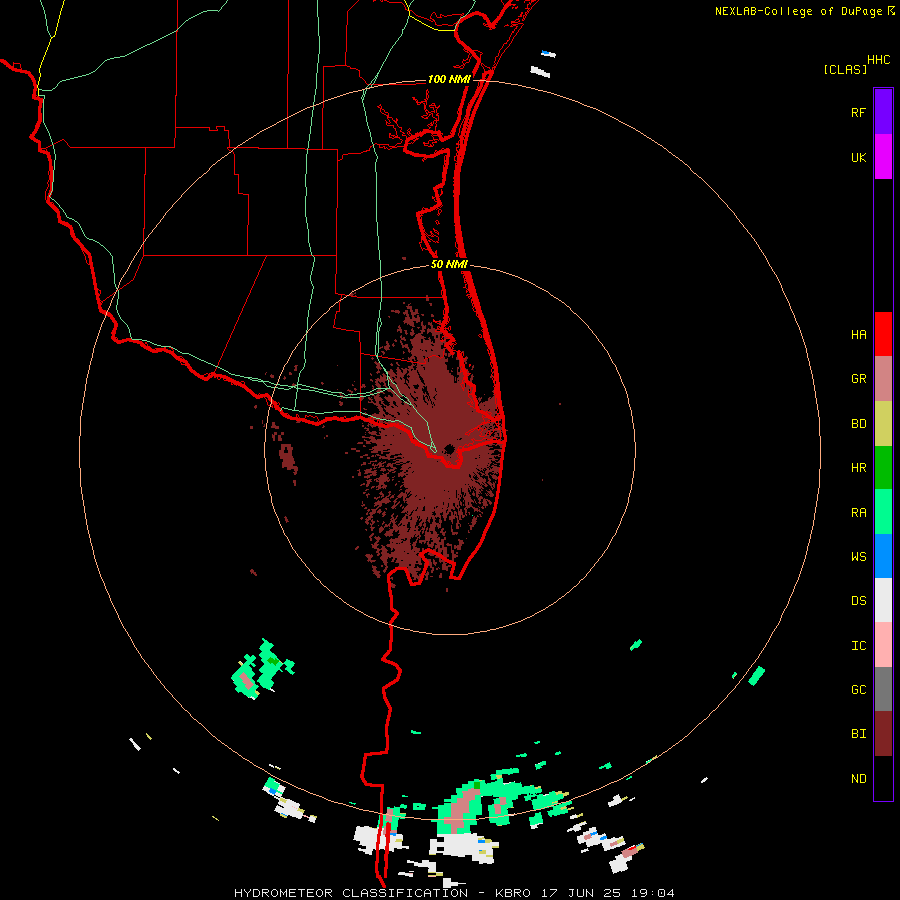This screenshot has width=900, height=900.
Task: Click the RA light green legend swatch
Action: click(883, 512)
